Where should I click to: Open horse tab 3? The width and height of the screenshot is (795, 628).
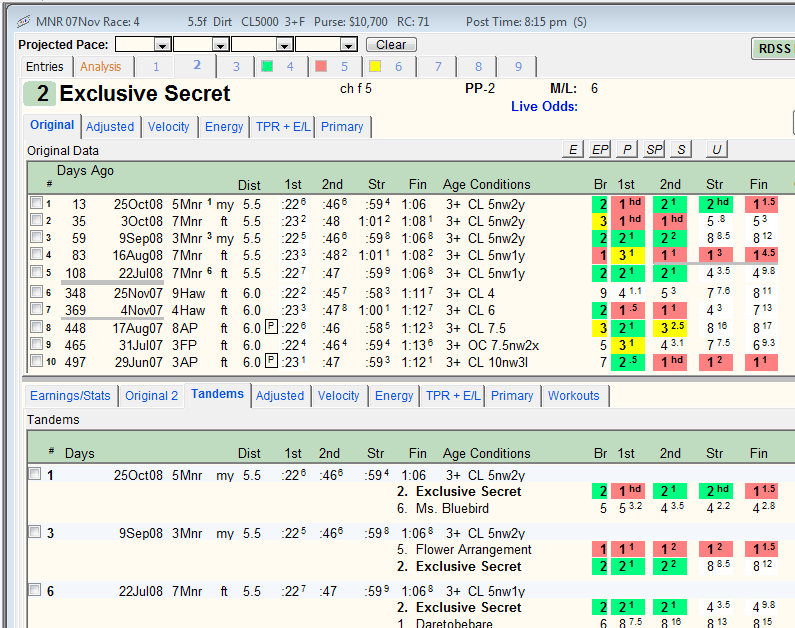pyautogui.click(x=236, y=66)
